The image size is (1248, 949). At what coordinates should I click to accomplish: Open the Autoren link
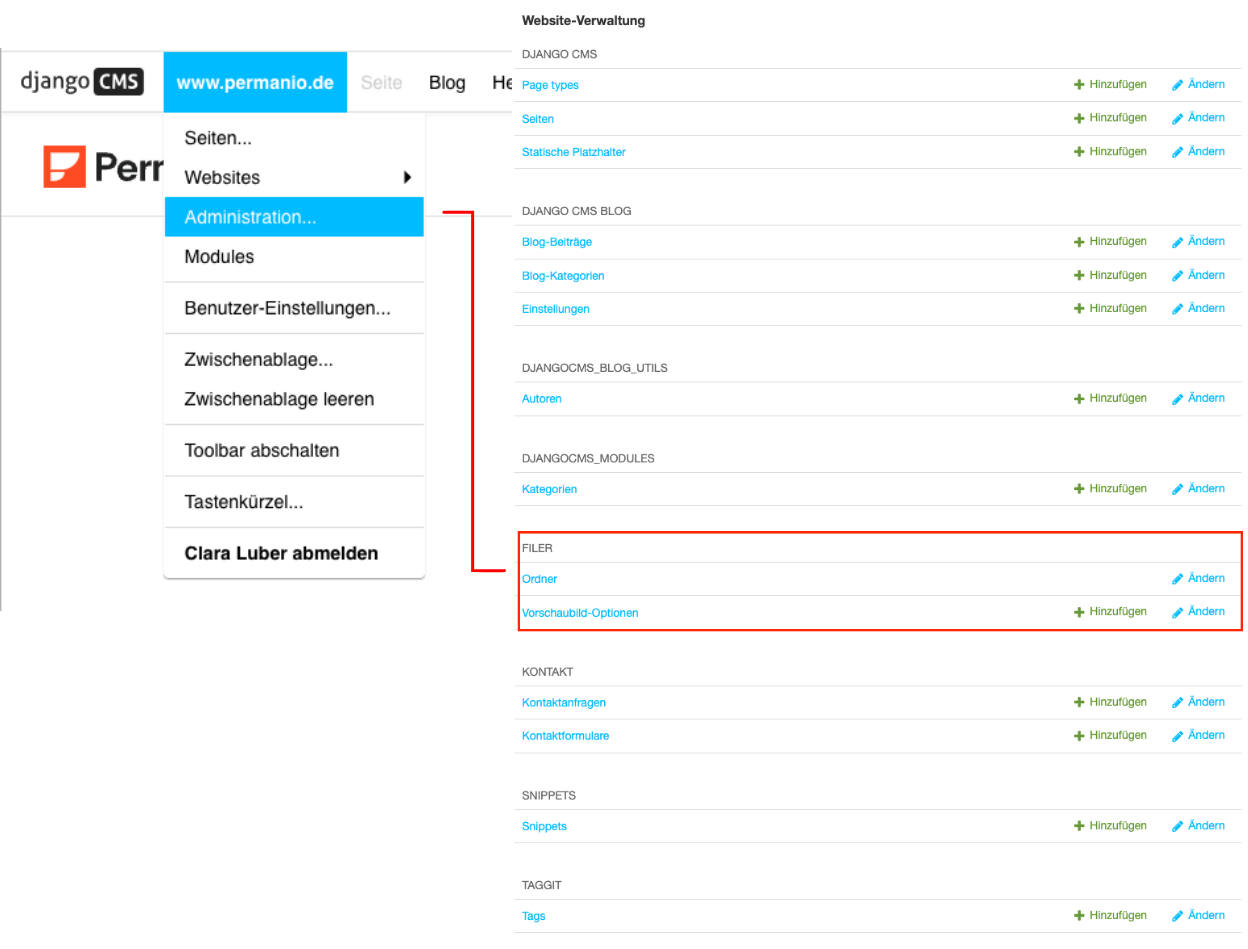coord(542,399)
